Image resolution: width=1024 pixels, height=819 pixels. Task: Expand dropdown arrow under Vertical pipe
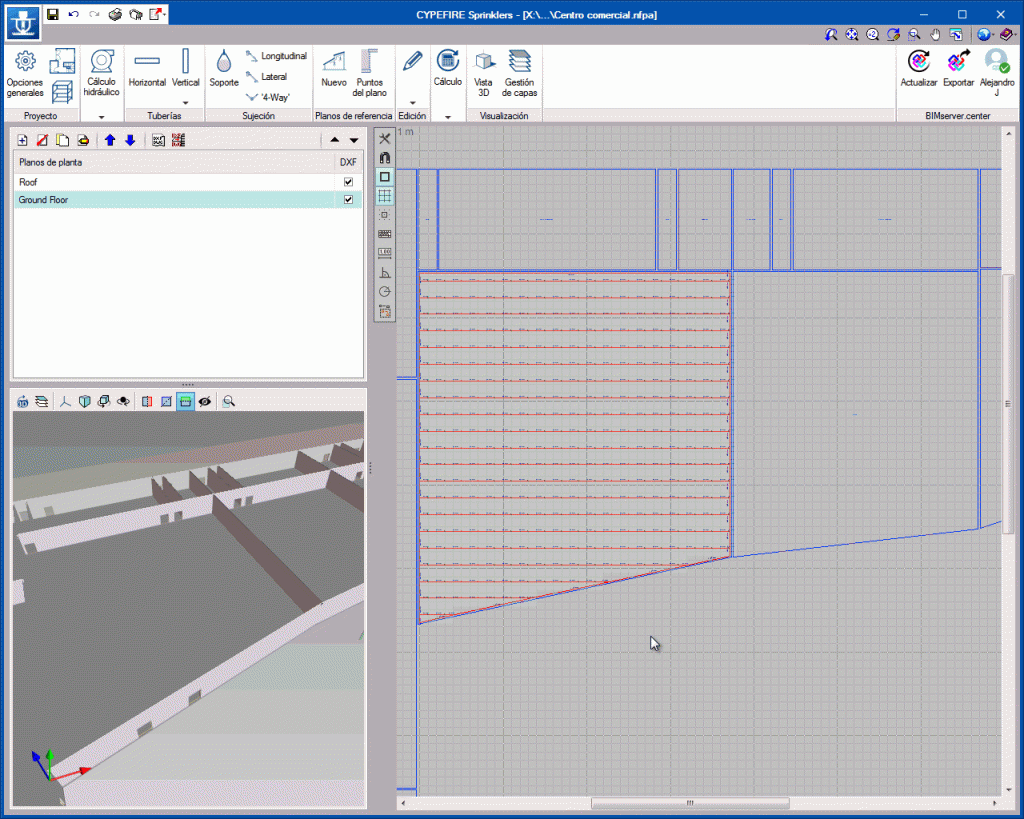coord(185,102)
